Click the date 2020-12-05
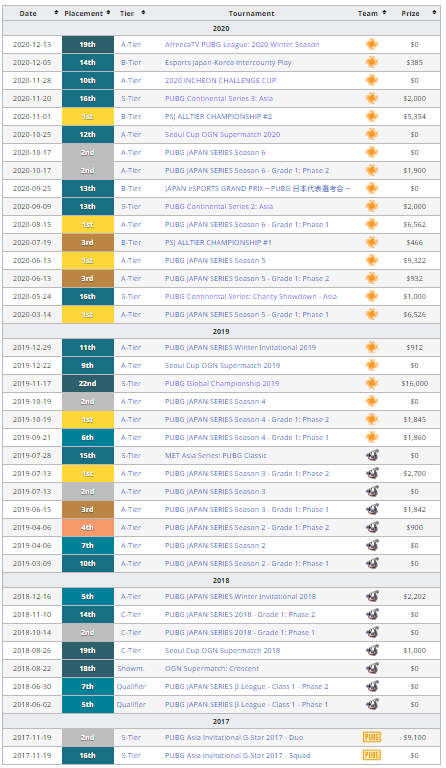Screen dimensions: 446x768 coord(32,63)
